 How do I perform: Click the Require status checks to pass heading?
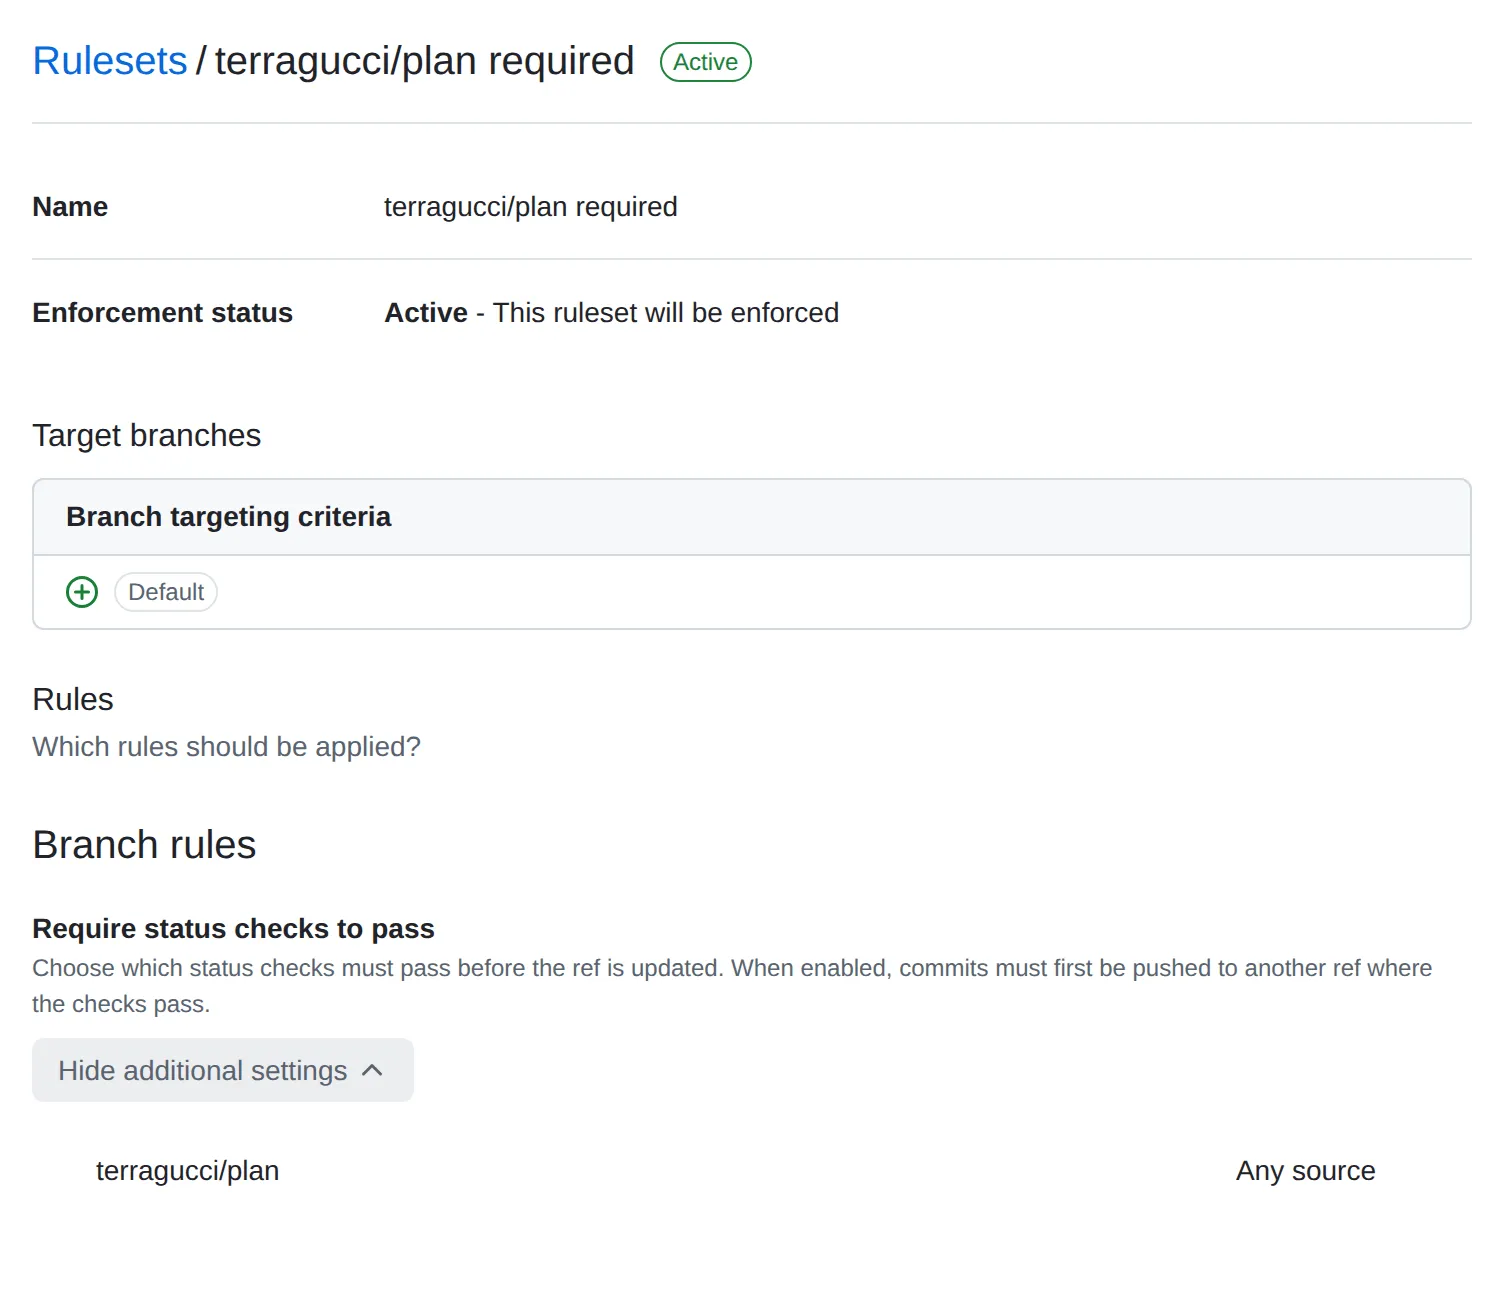click(234, 929)
